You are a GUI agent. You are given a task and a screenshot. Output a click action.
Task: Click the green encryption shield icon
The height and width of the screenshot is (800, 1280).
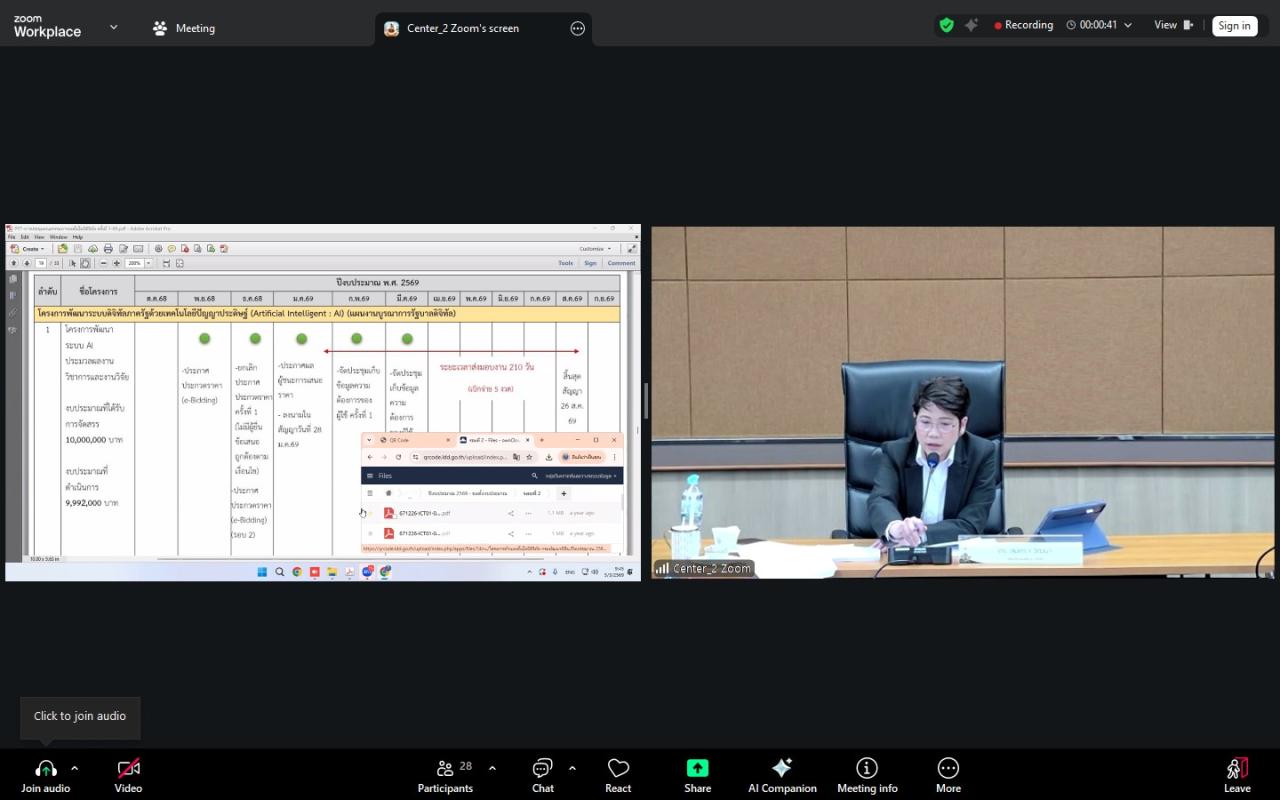(946, 25)
